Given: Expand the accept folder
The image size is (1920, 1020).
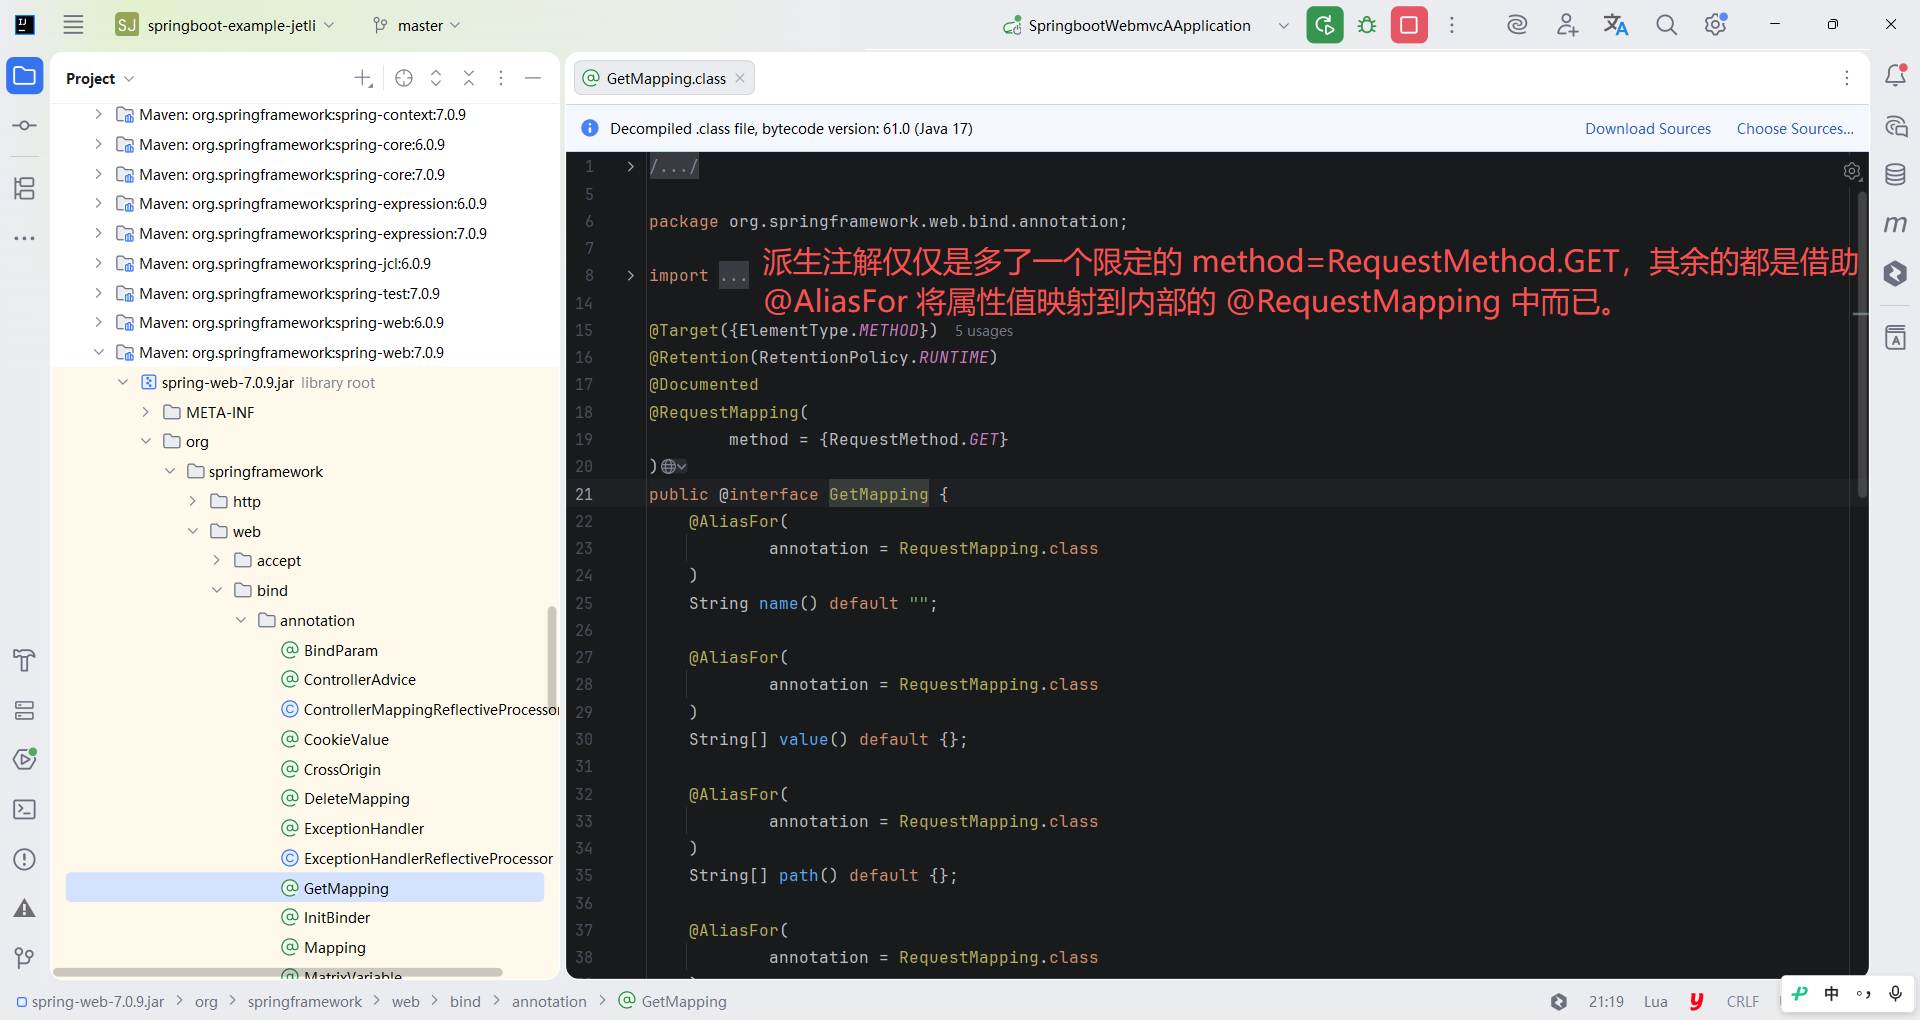Looking at the screenshot, I should [217, 560].
